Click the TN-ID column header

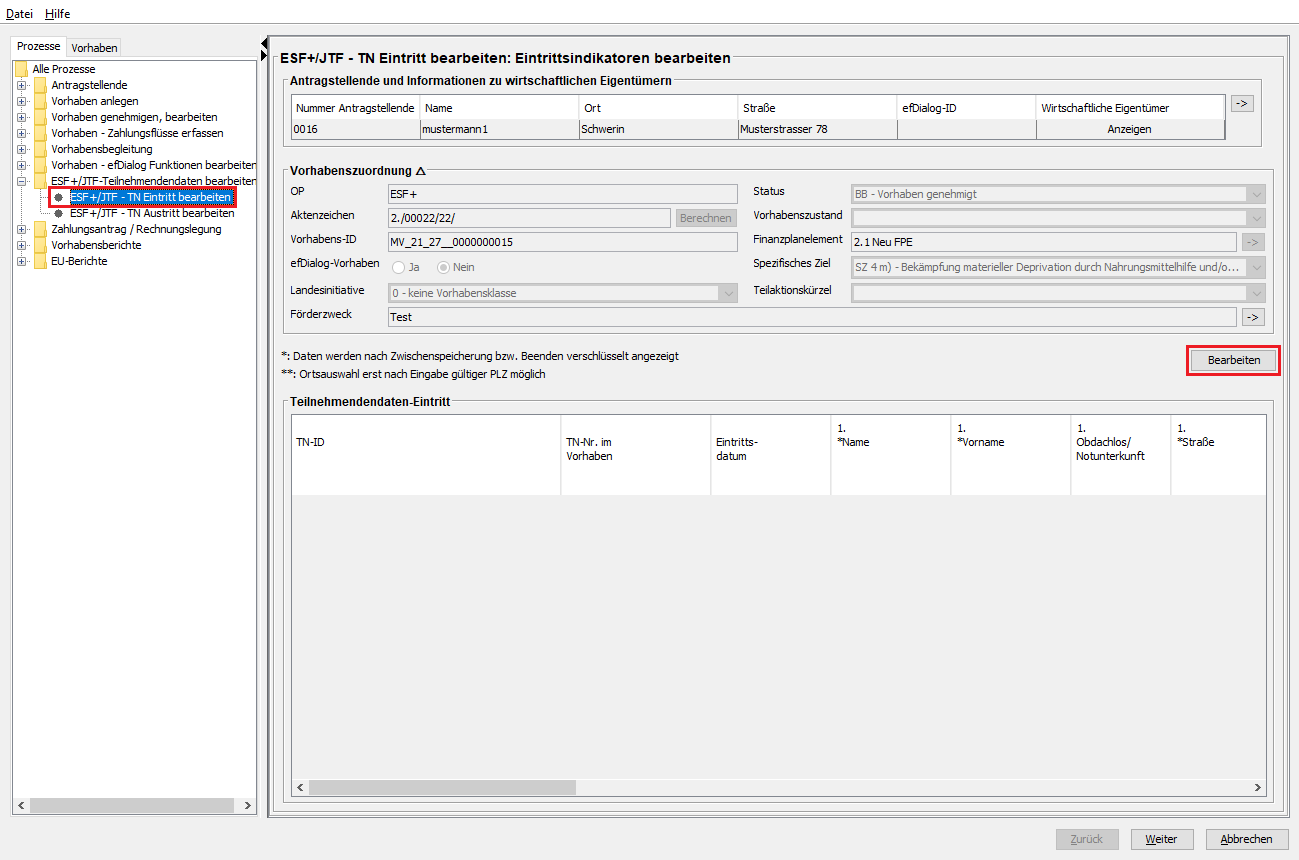tap(426, 455)
